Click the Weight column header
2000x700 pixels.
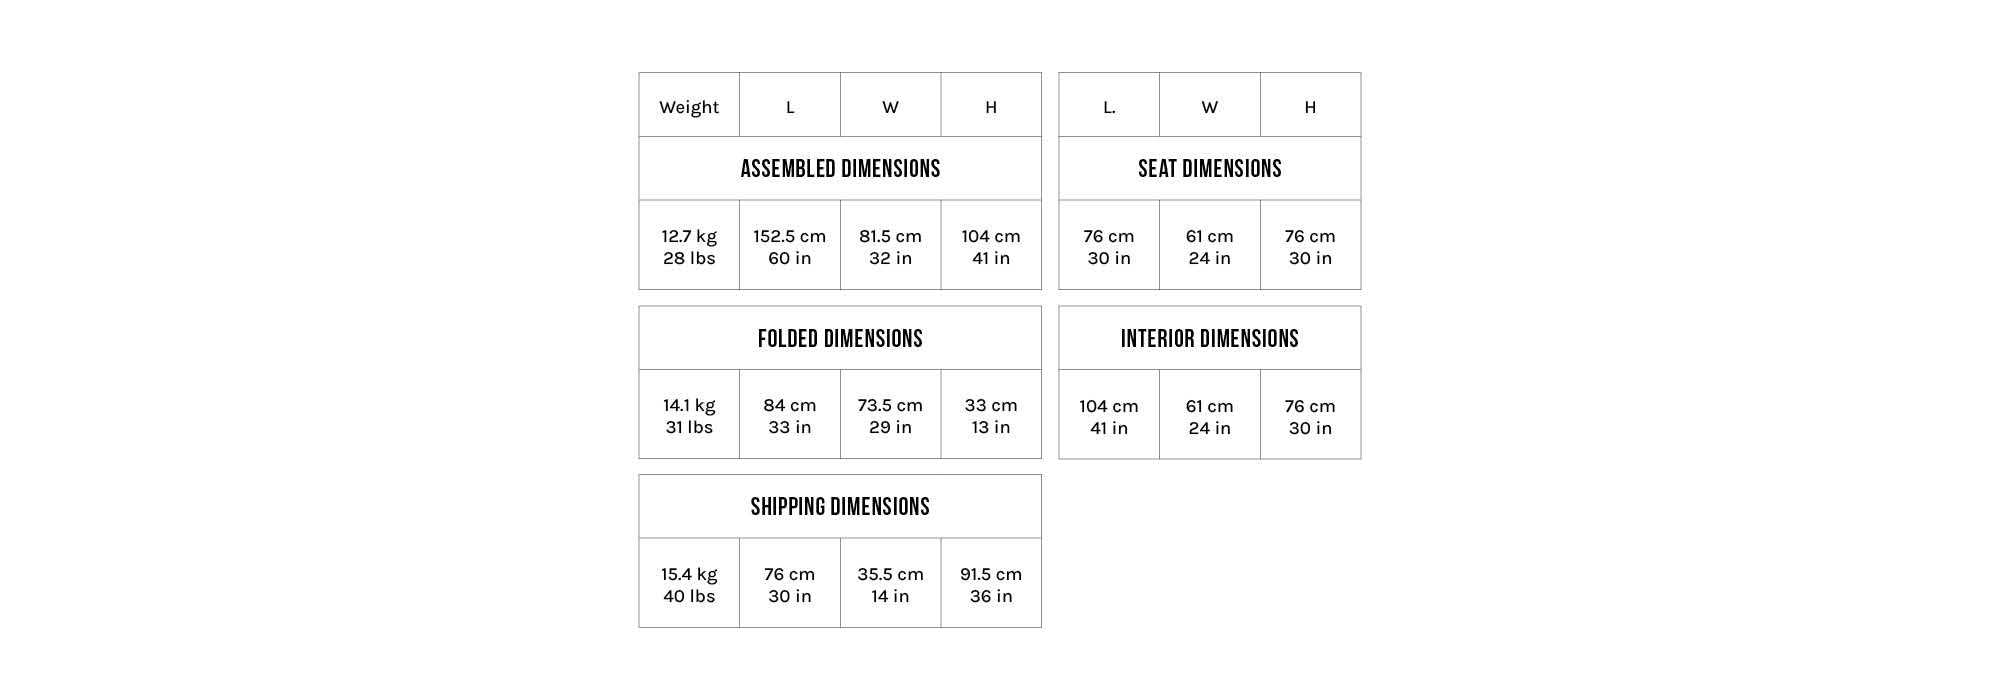click(x=689, y=107)
